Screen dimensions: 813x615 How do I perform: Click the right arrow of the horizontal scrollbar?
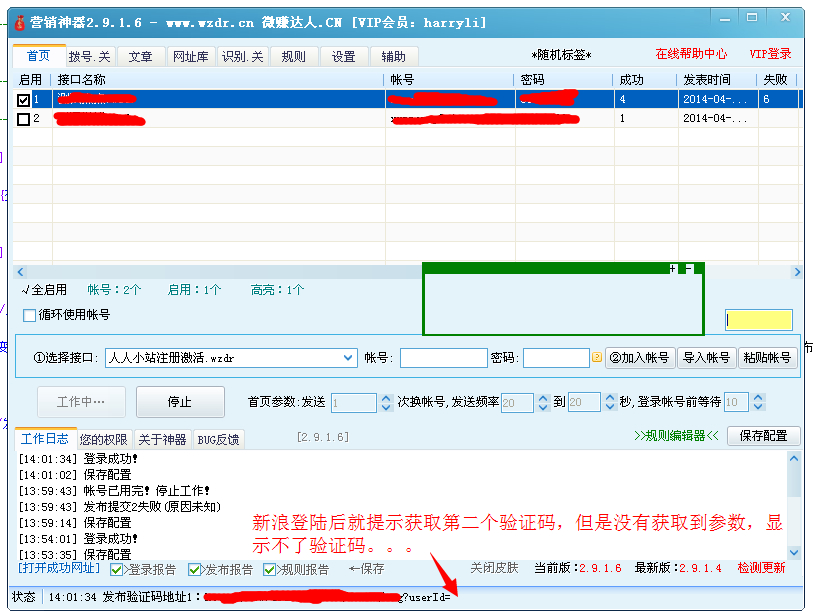point(795,270)
